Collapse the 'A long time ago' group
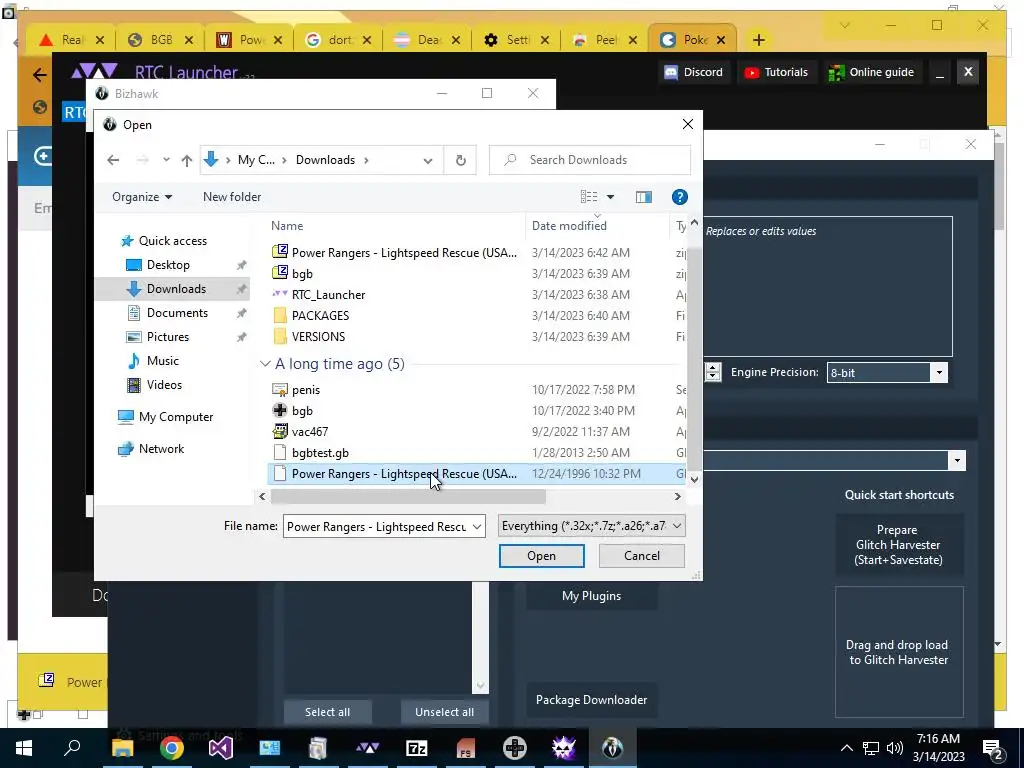The height and width of the screenshot is (768, 1024). (265, 364)
